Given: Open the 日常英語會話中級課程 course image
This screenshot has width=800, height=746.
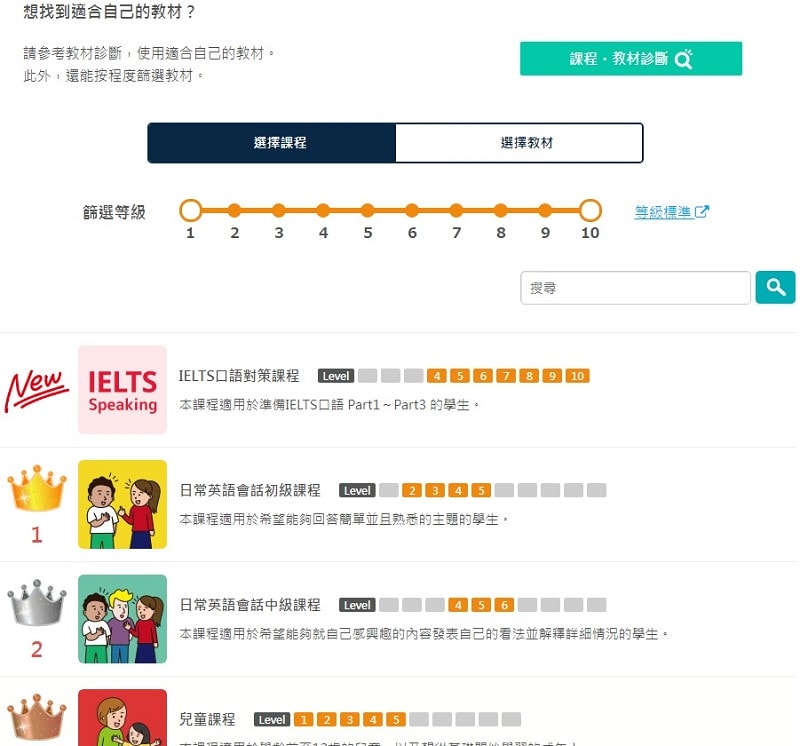Looking at the screenshot, I should pyautogui.click(x=122, y=619).
